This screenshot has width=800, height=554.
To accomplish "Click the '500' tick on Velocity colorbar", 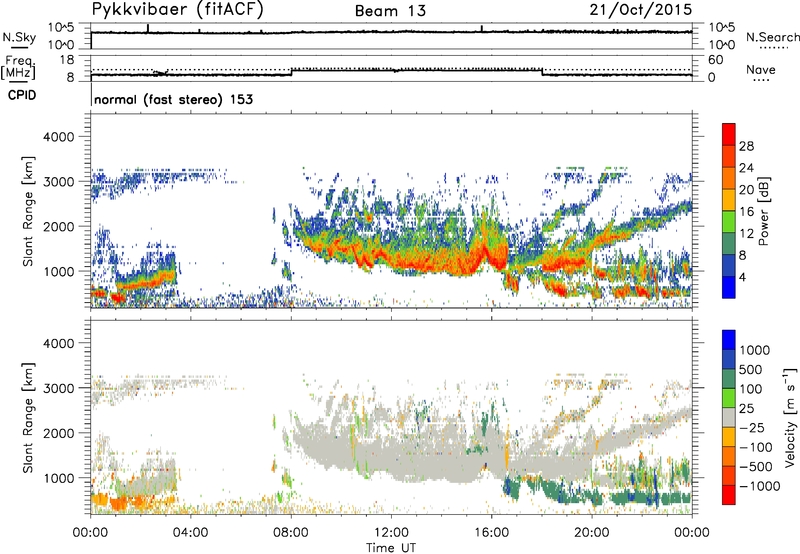I will (751, 369).
